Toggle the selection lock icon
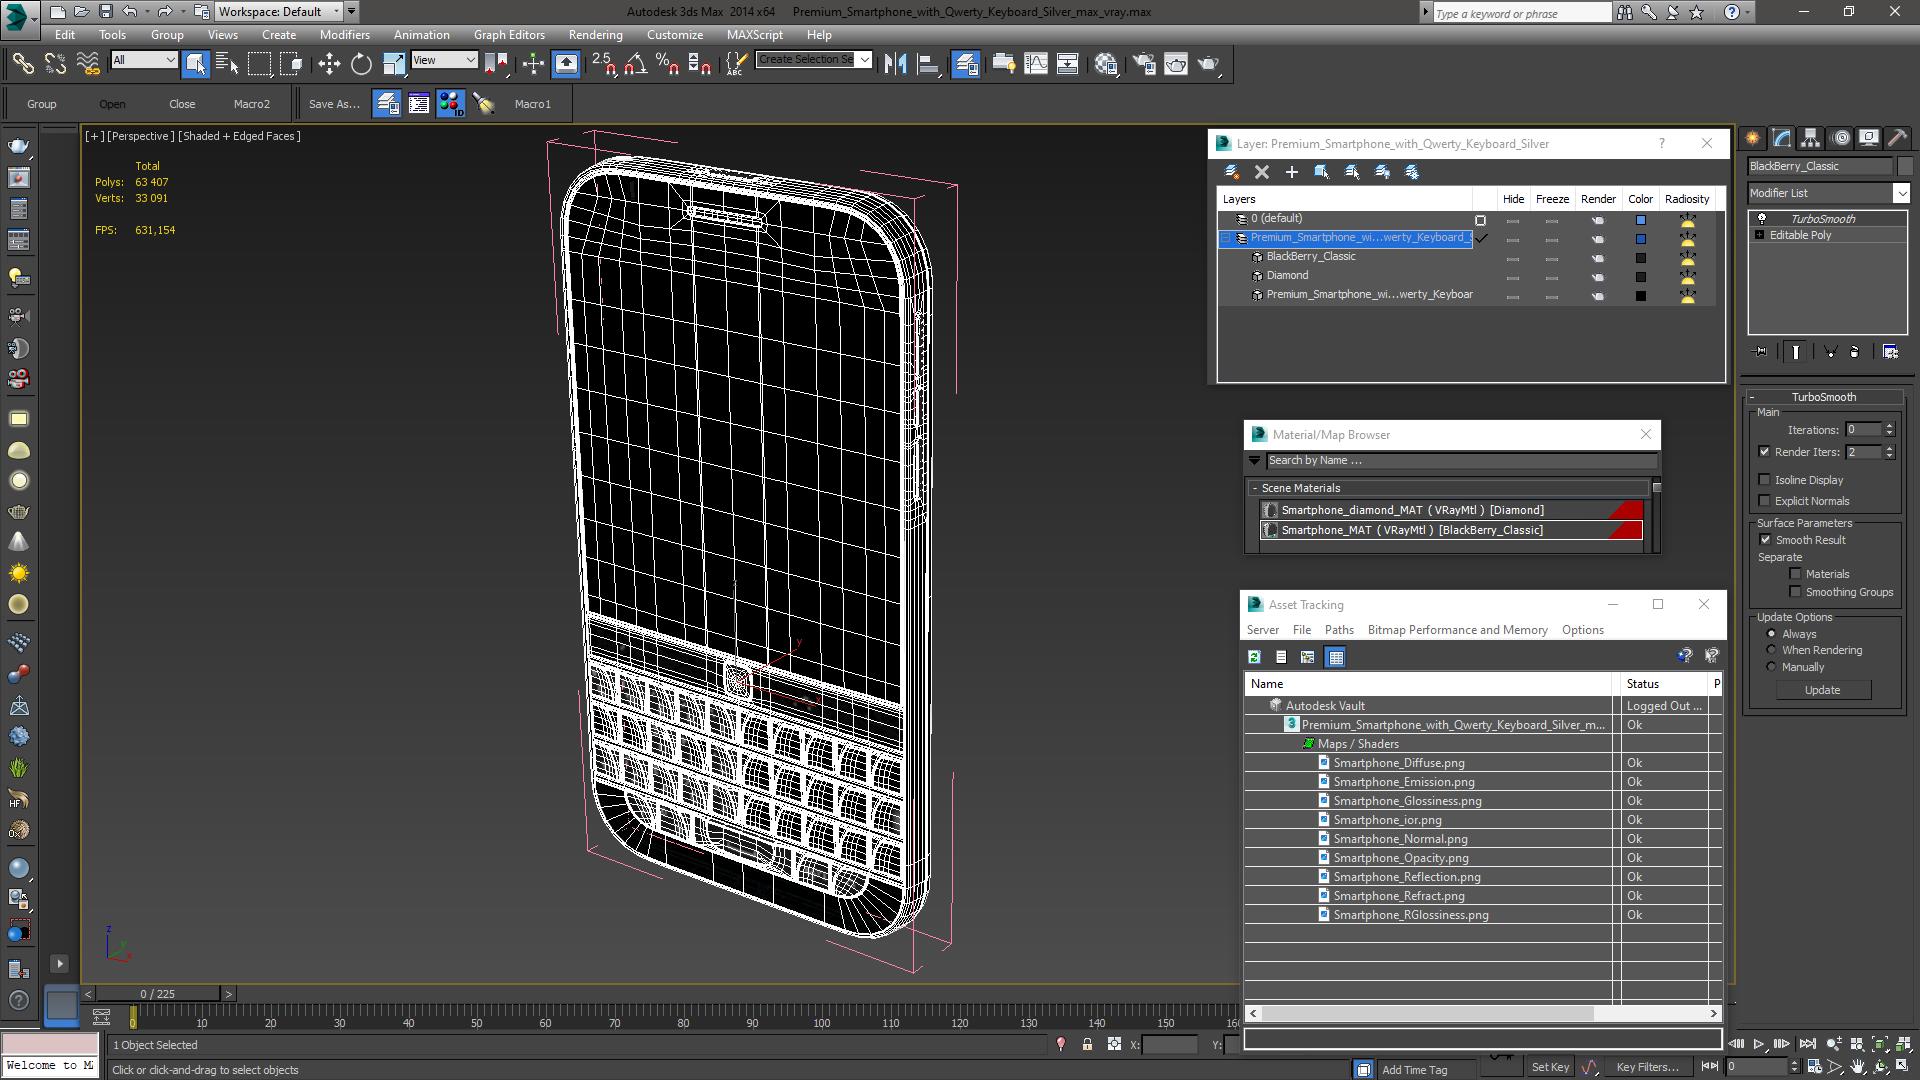 (x=1087, y=1044)
